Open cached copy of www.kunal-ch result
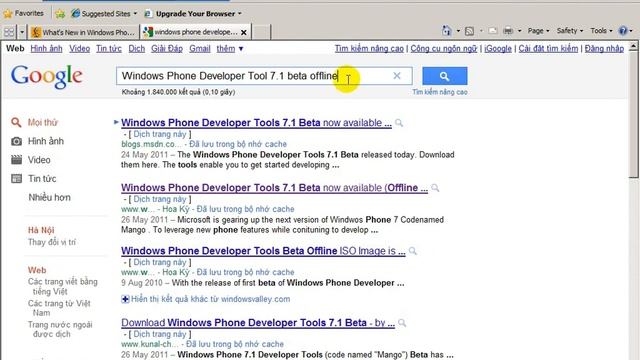 tap(234, 344)
